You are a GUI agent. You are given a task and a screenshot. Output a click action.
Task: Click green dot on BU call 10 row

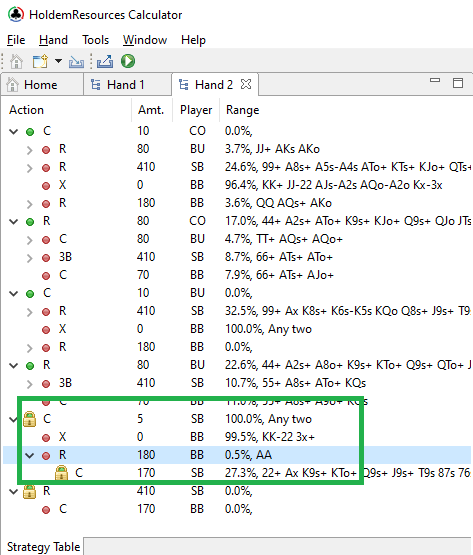pos(30,294)
